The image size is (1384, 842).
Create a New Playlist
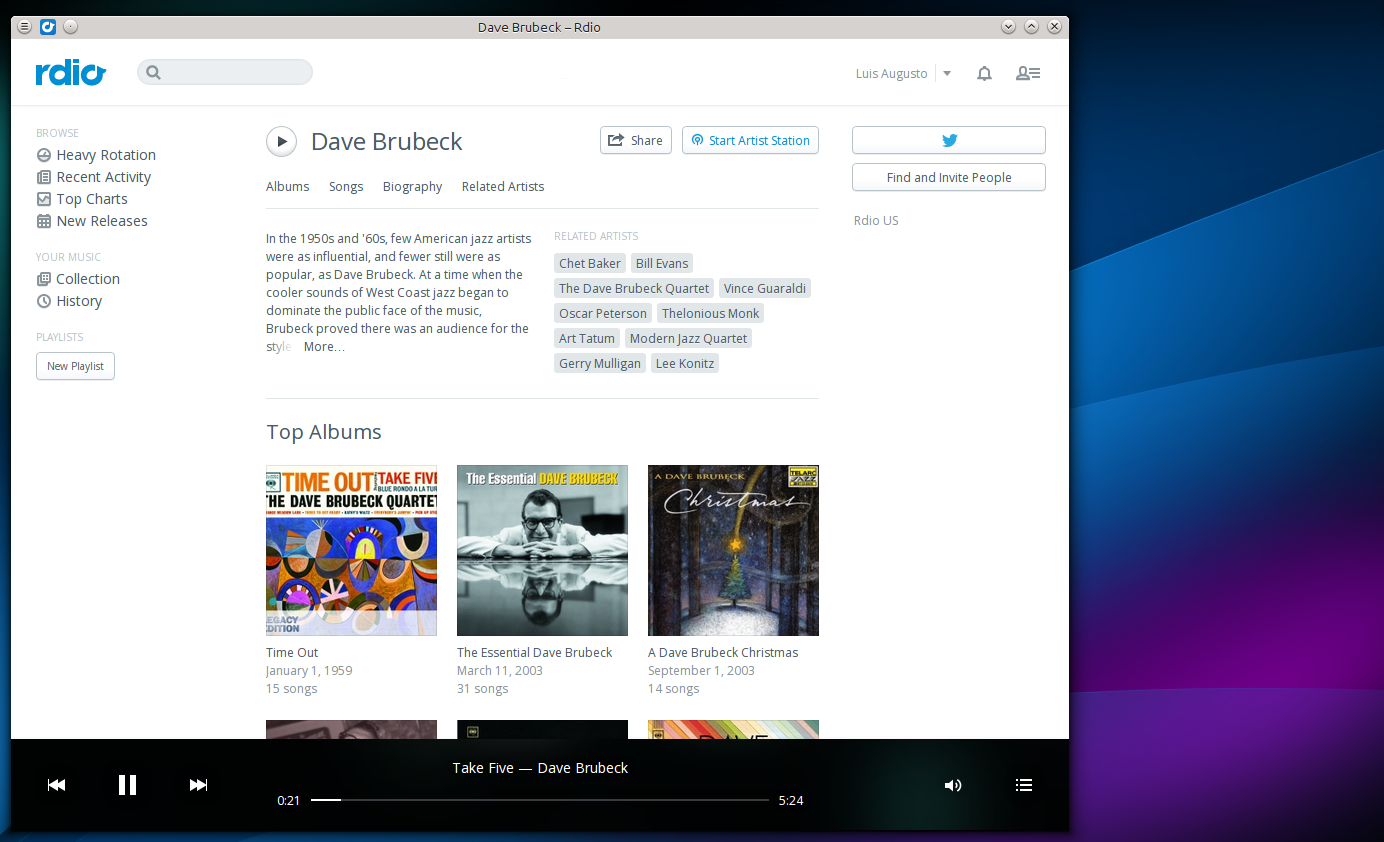pos(75,366)
